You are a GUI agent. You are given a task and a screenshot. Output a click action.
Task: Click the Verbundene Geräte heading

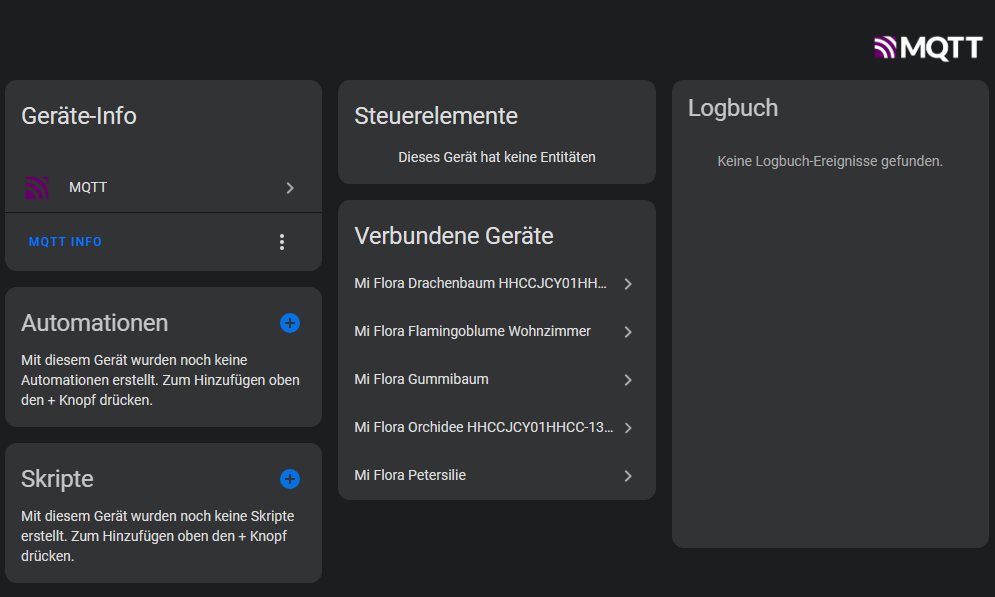454,236
